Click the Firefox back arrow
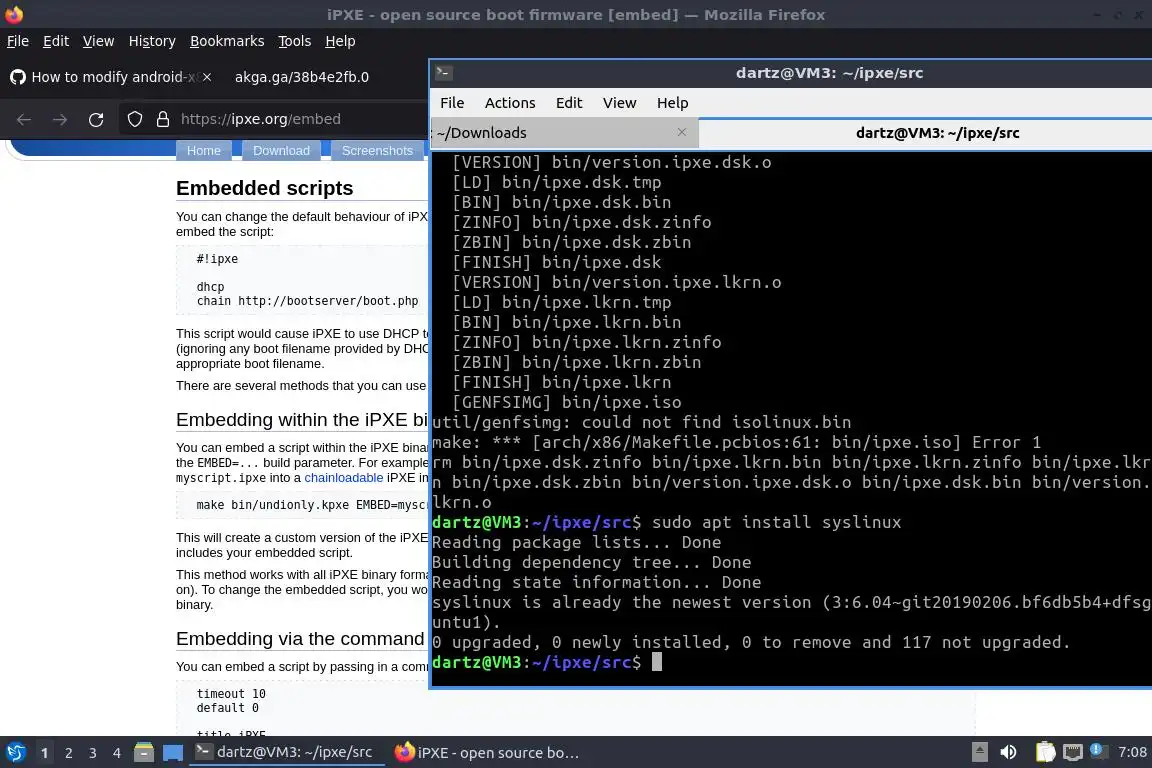1152x768 pixels. coord(24,119)
